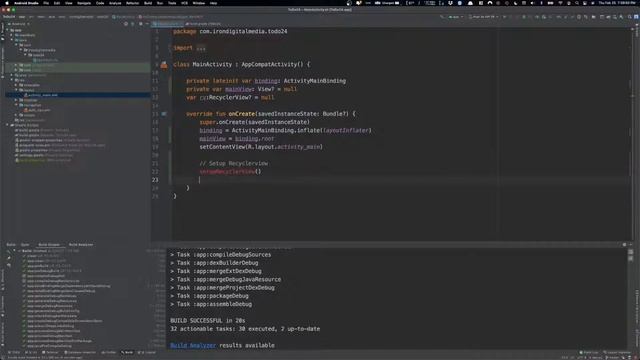Click the setContentView(R.layout.activity_main) code line

point(261,147)
